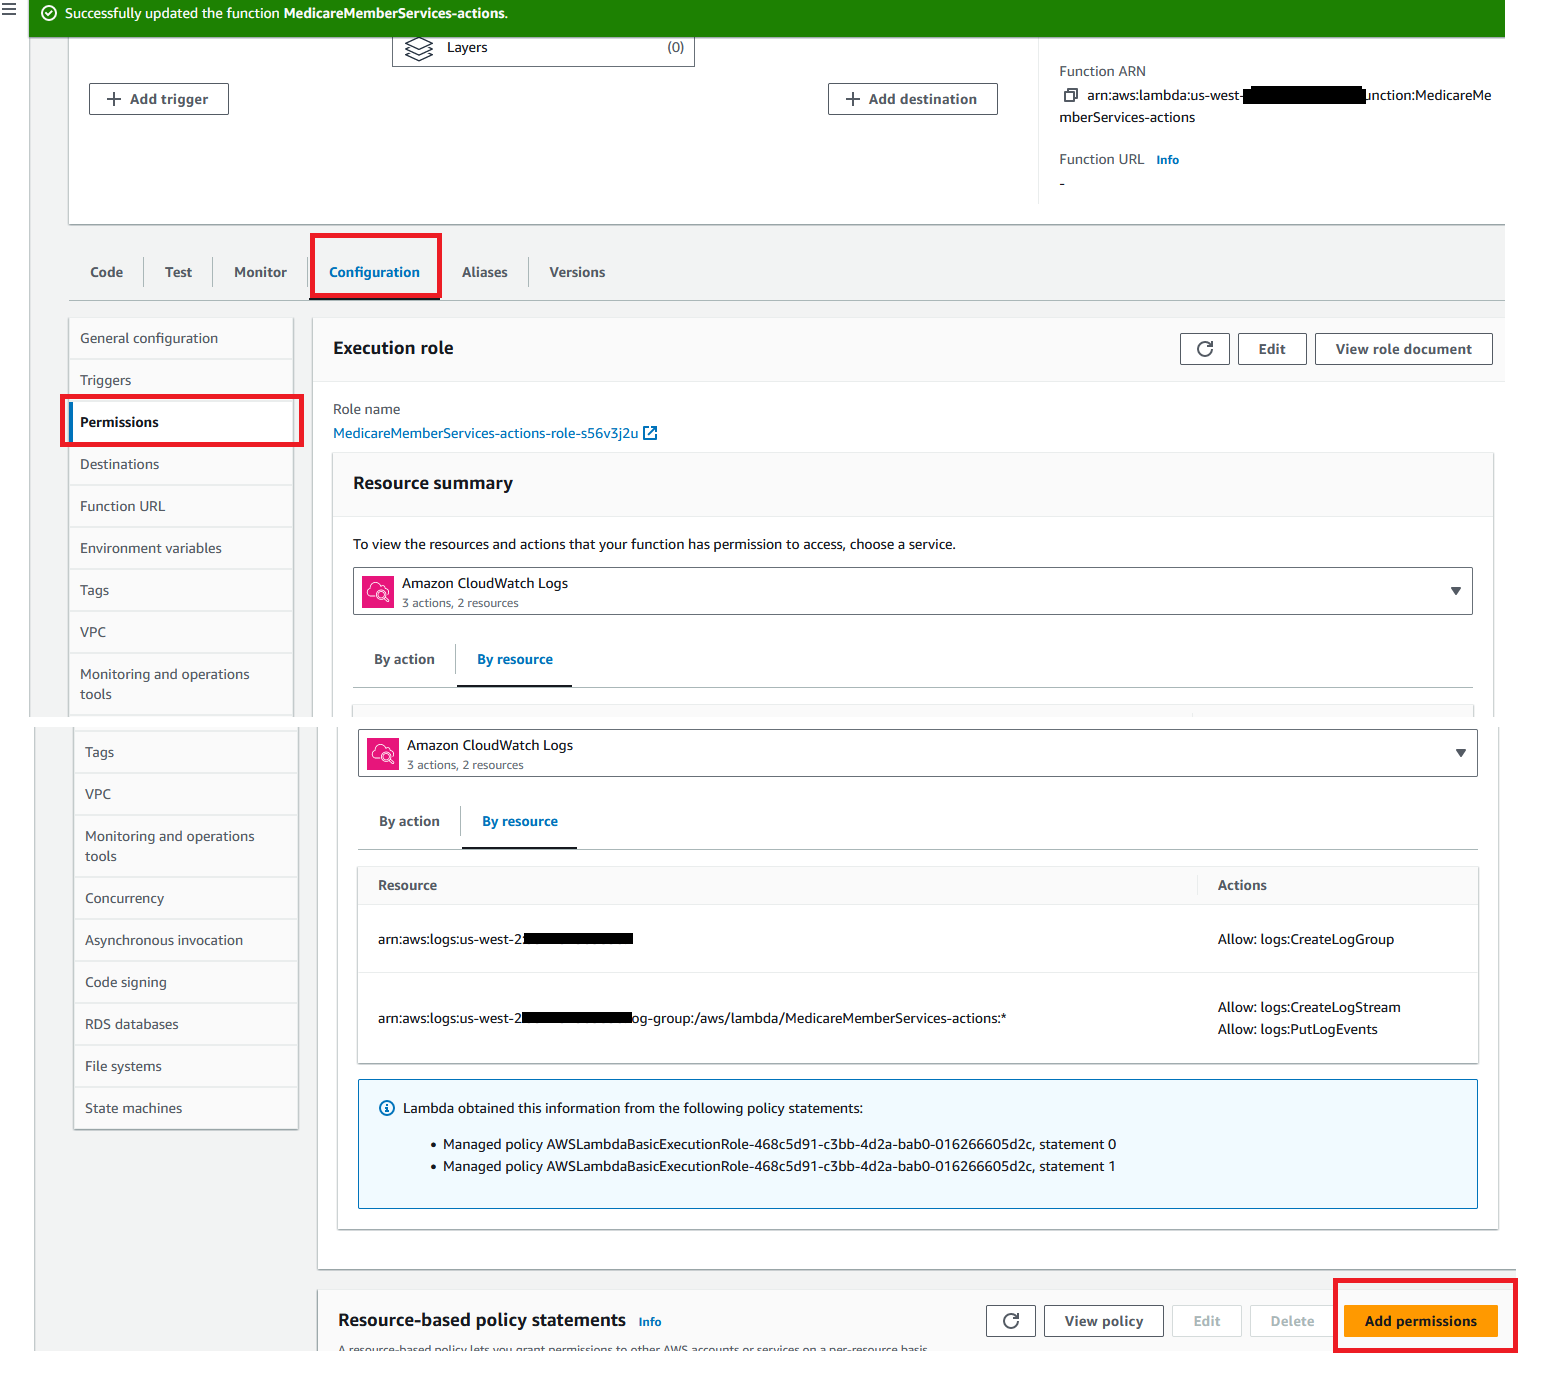
Task: Open Function URL Info link
Action: click(1167, 160)
